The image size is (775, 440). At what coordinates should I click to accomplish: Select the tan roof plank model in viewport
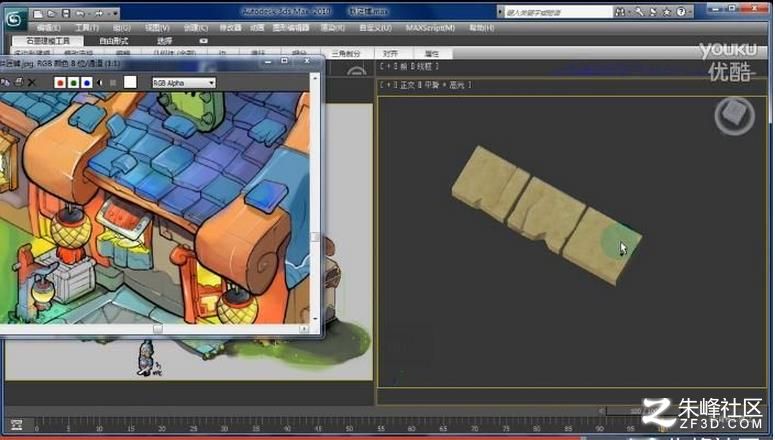click(x=546, y=214)
